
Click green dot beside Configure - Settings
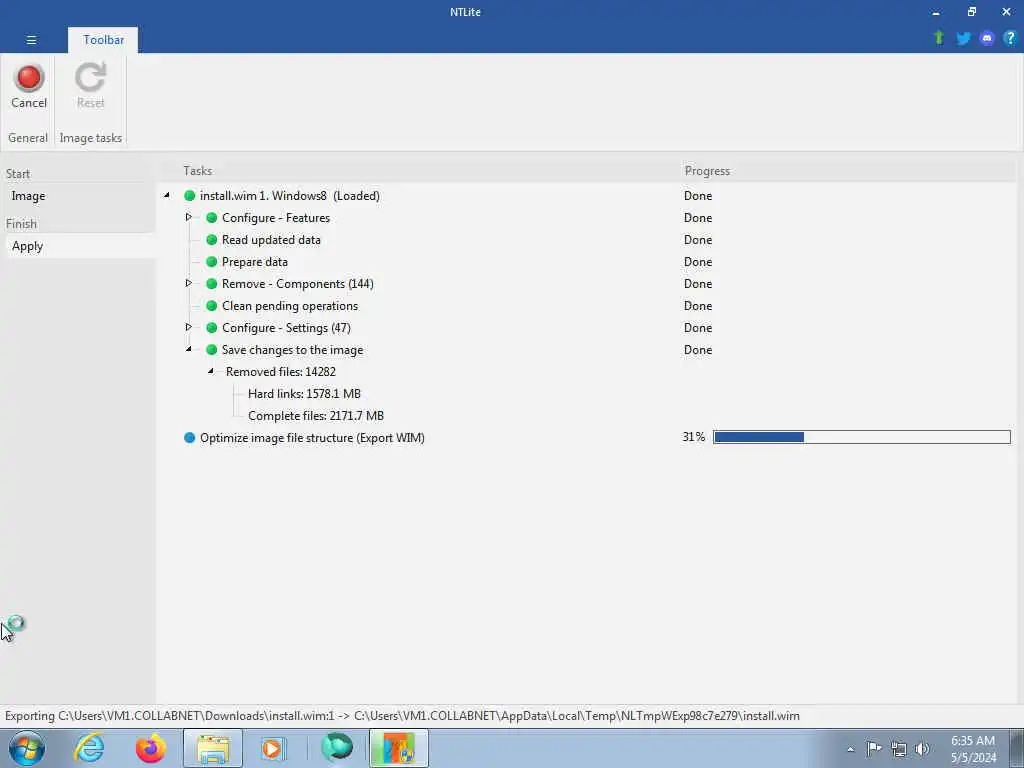click(212, 327)
